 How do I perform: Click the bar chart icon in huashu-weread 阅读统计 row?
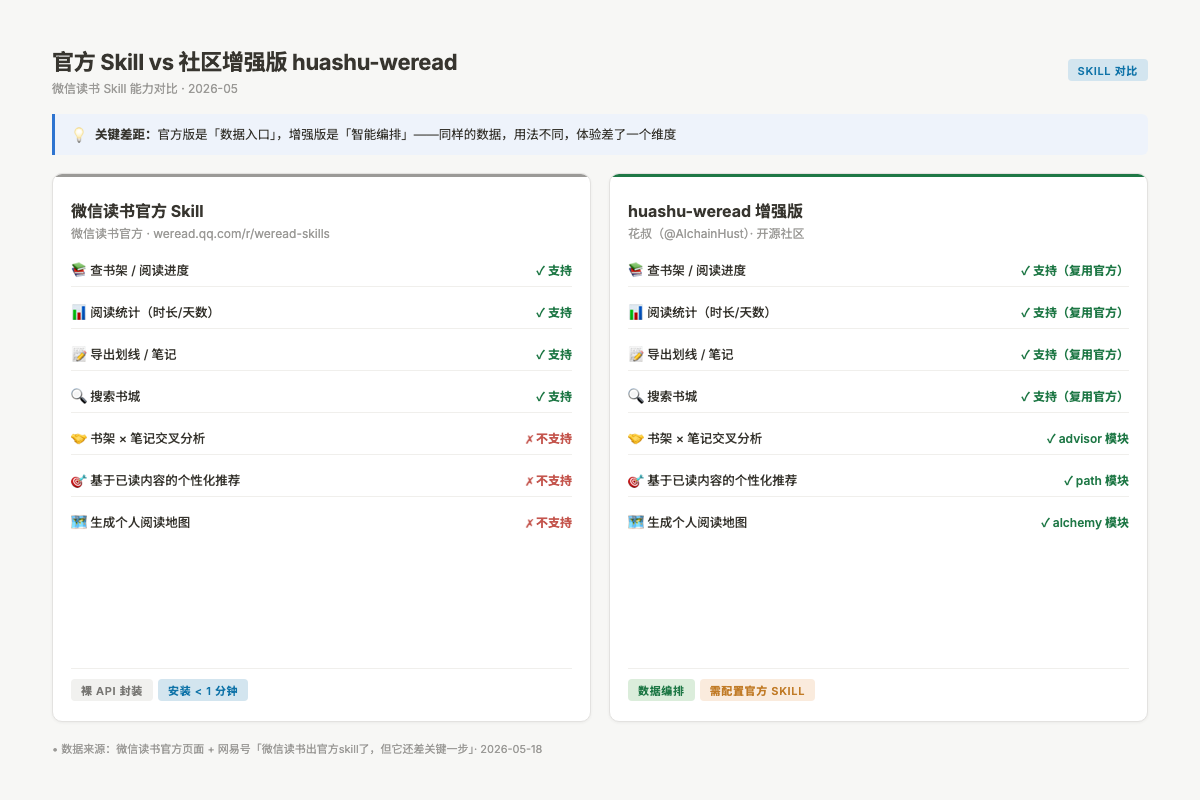pos(636,312)
